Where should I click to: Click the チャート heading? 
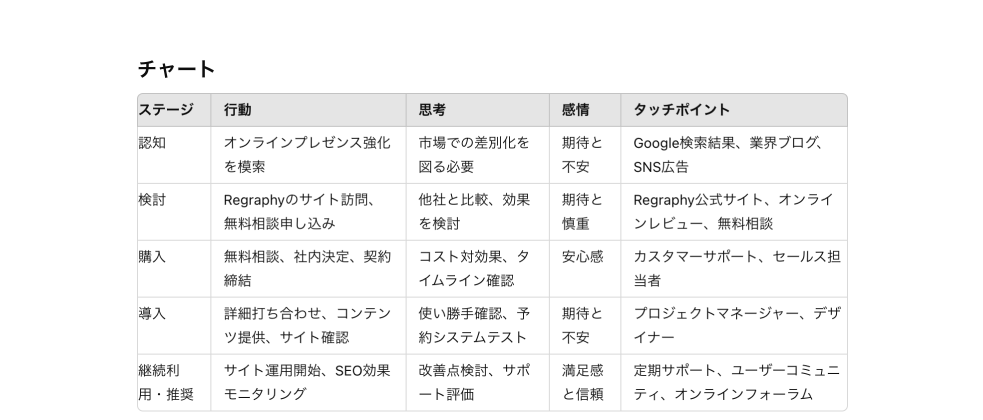pyautogui.click(x=176, y=68)
